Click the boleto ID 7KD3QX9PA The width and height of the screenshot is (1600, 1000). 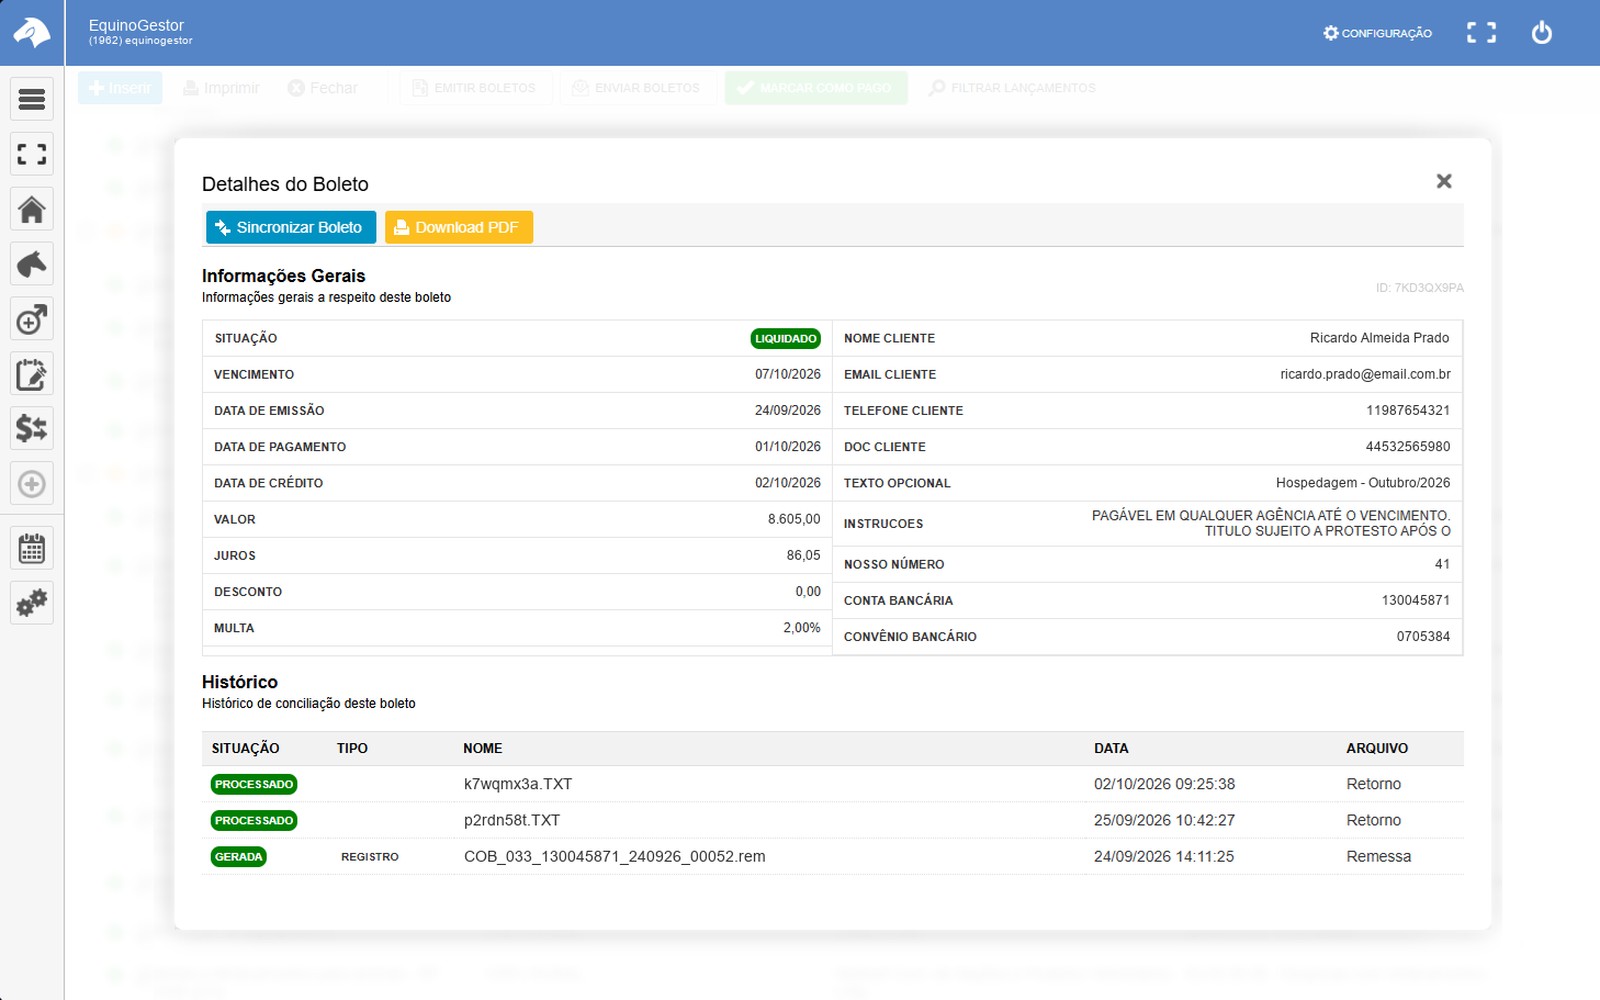tap(1419, 288)
